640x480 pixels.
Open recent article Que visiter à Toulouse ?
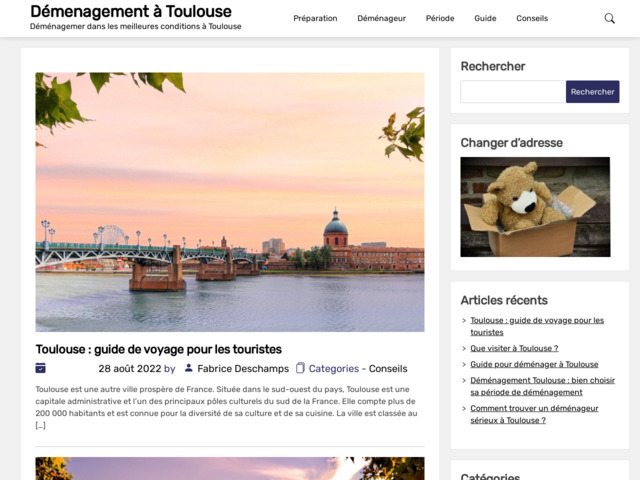[514, 348]
